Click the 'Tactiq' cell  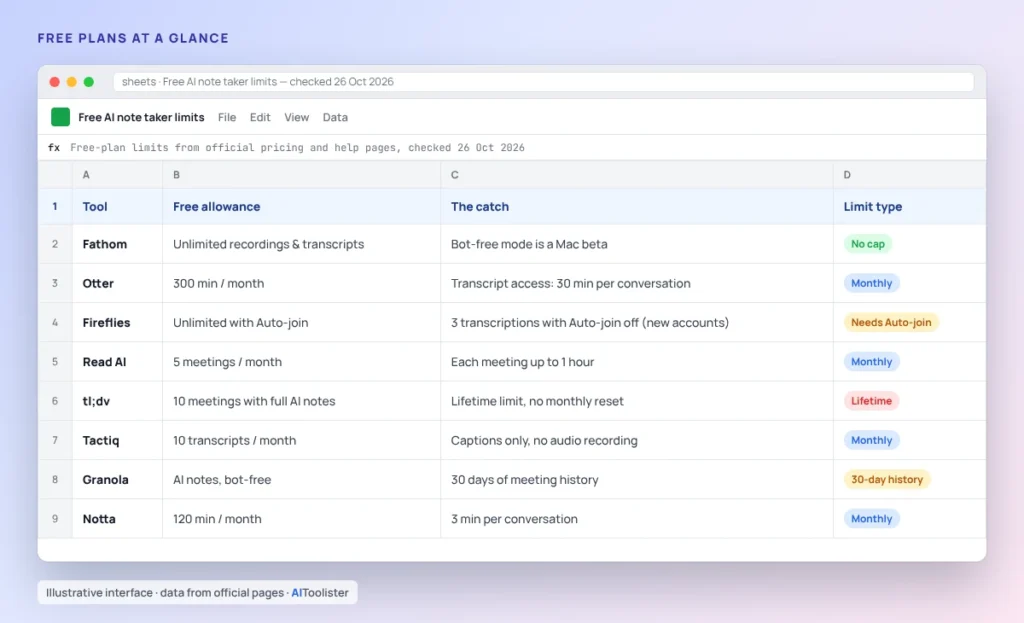[118, 440]
